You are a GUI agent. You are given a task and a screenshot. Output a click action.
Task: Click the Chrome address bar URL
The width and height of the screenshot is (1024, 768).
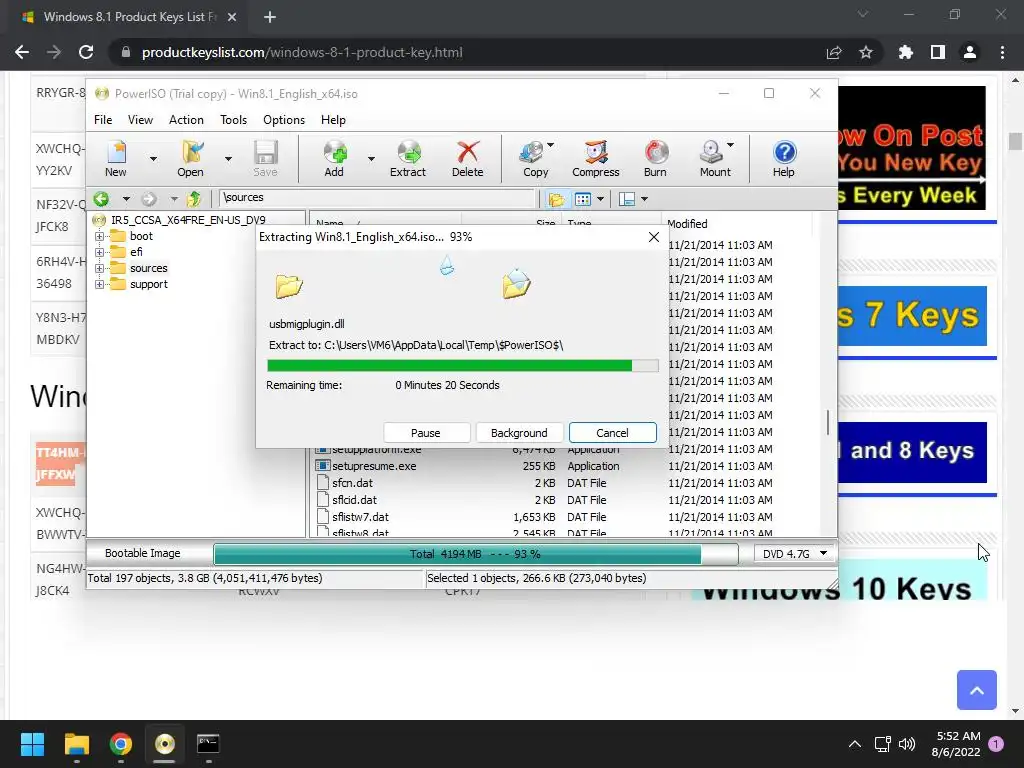(x=302, y=52)
